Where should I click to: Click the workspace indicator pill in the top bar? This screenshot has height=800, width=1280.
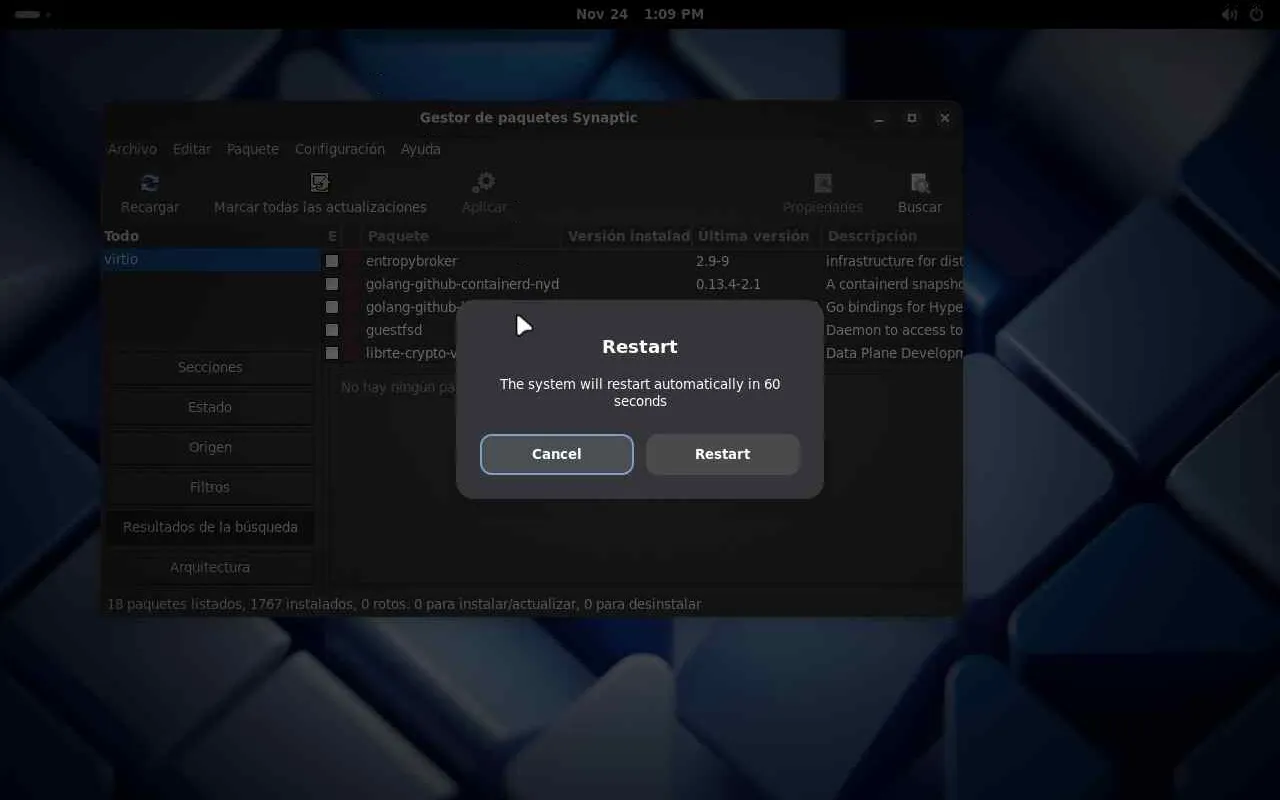[x=28, y=14]
